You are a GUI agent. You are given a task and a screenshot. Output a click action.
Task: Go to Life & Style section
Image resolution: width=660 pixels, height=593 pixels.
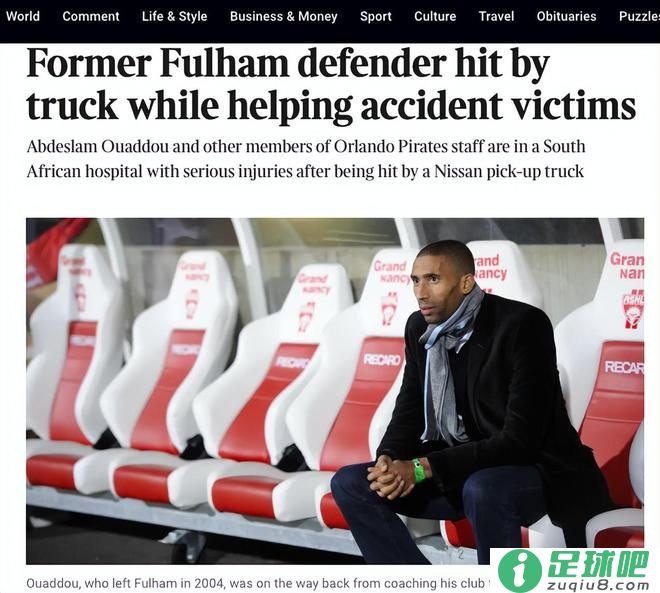point(174,16)
